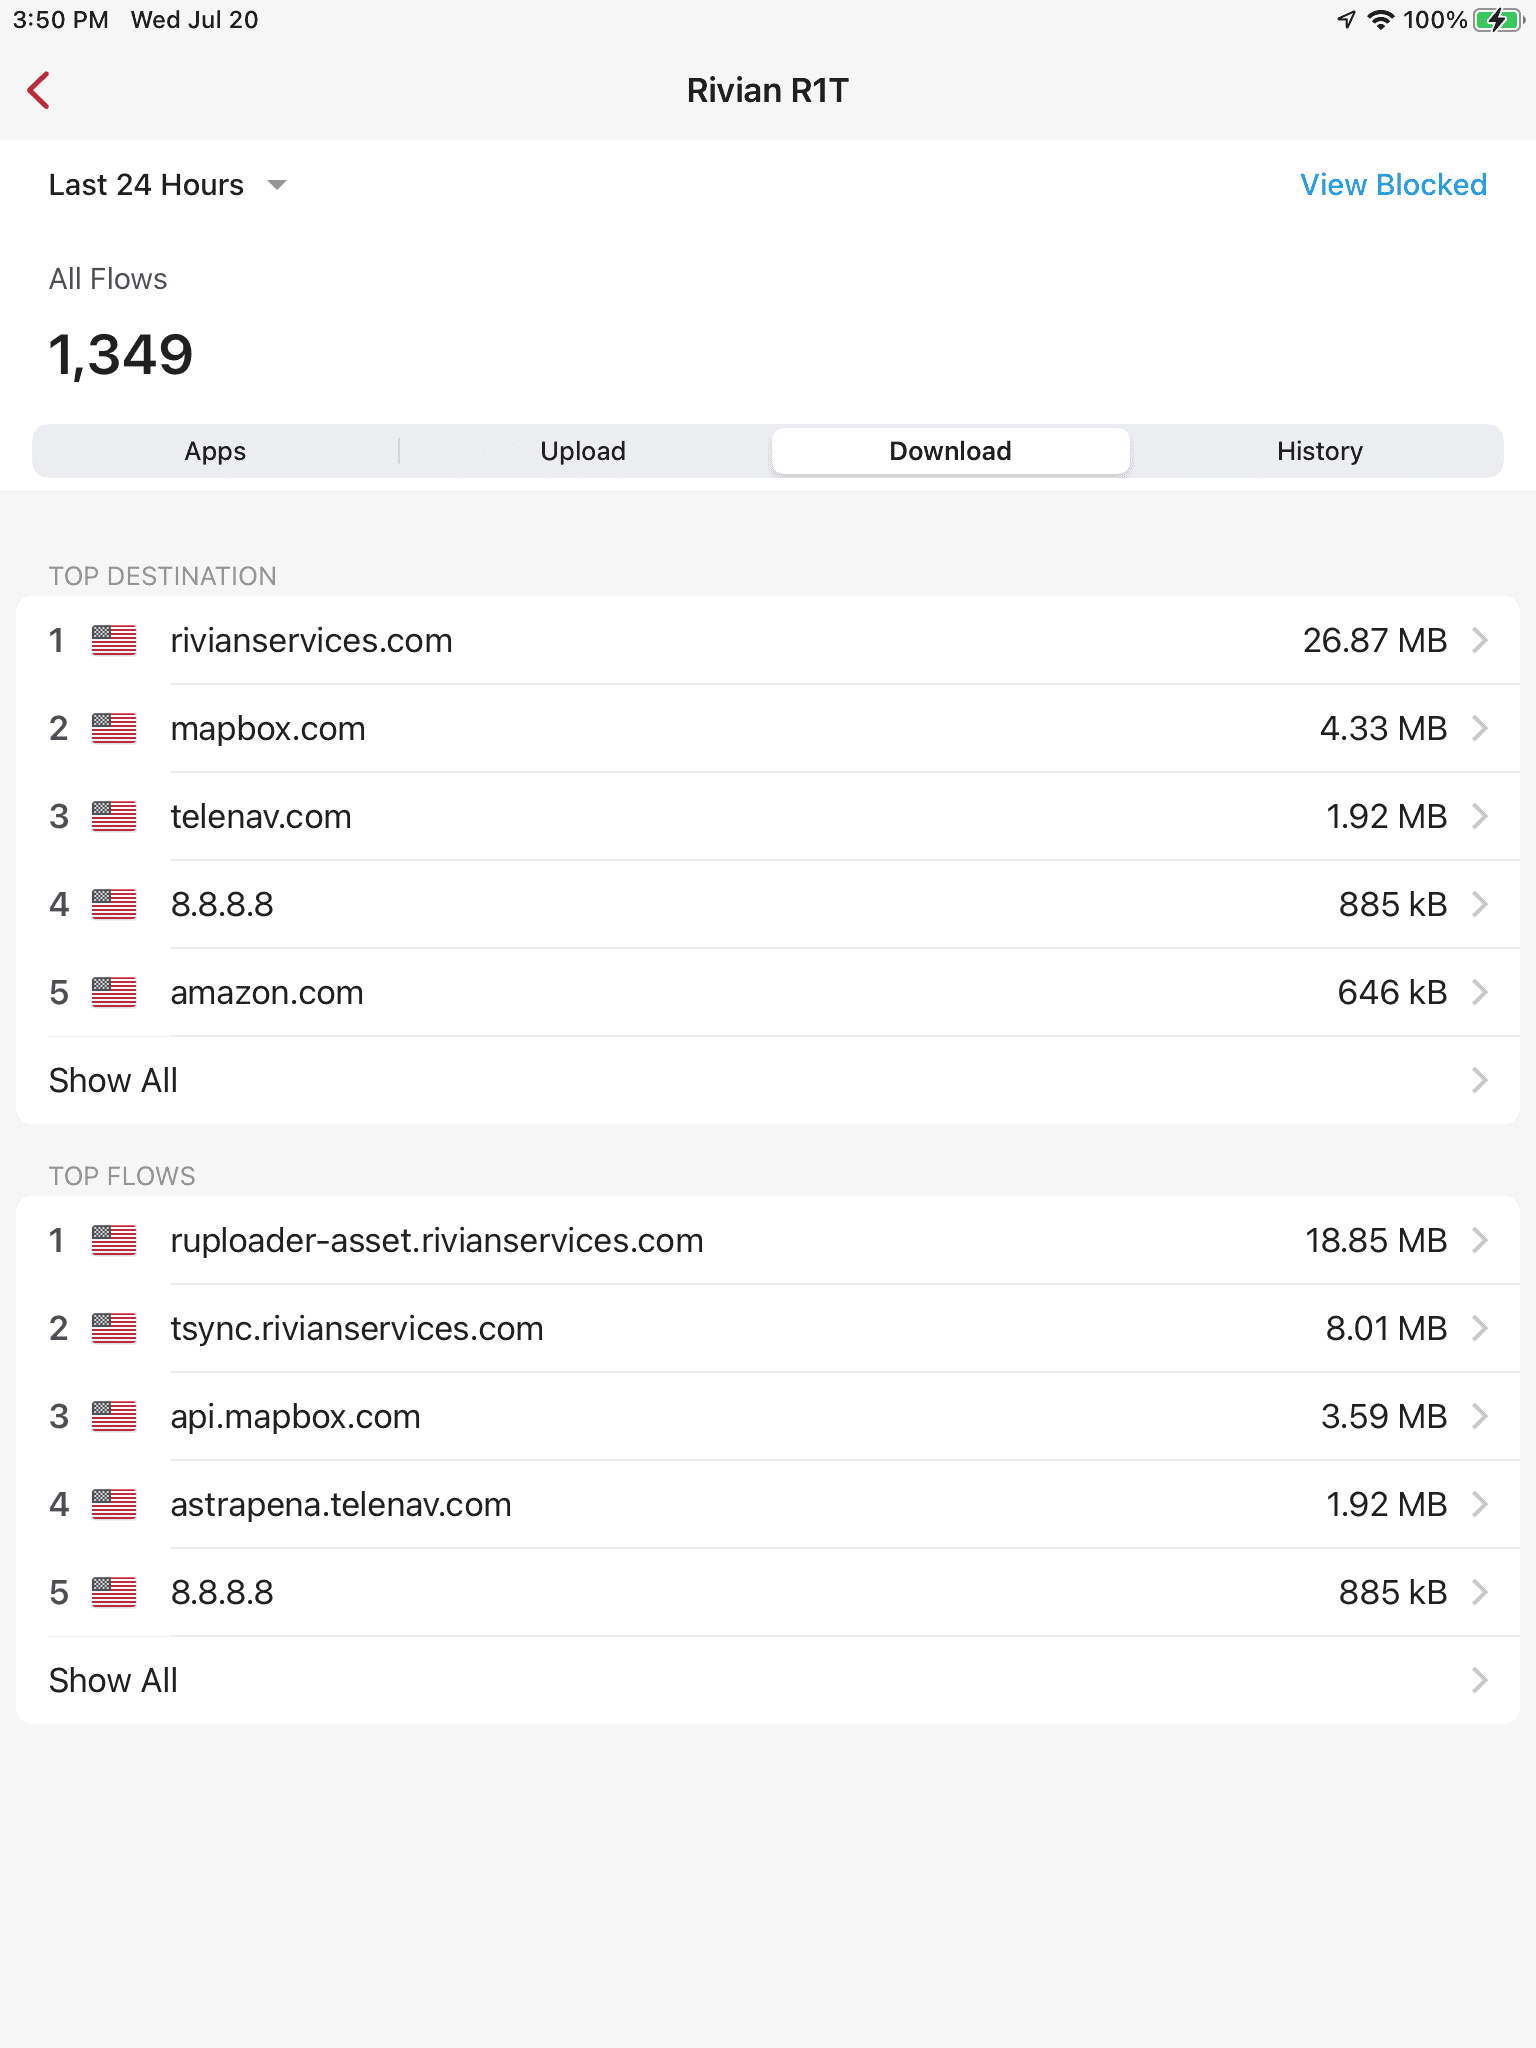Viewport: 1536px width, 2048px height.
Task: Switch to the History tab
Action: click(x=1319, y=451)
